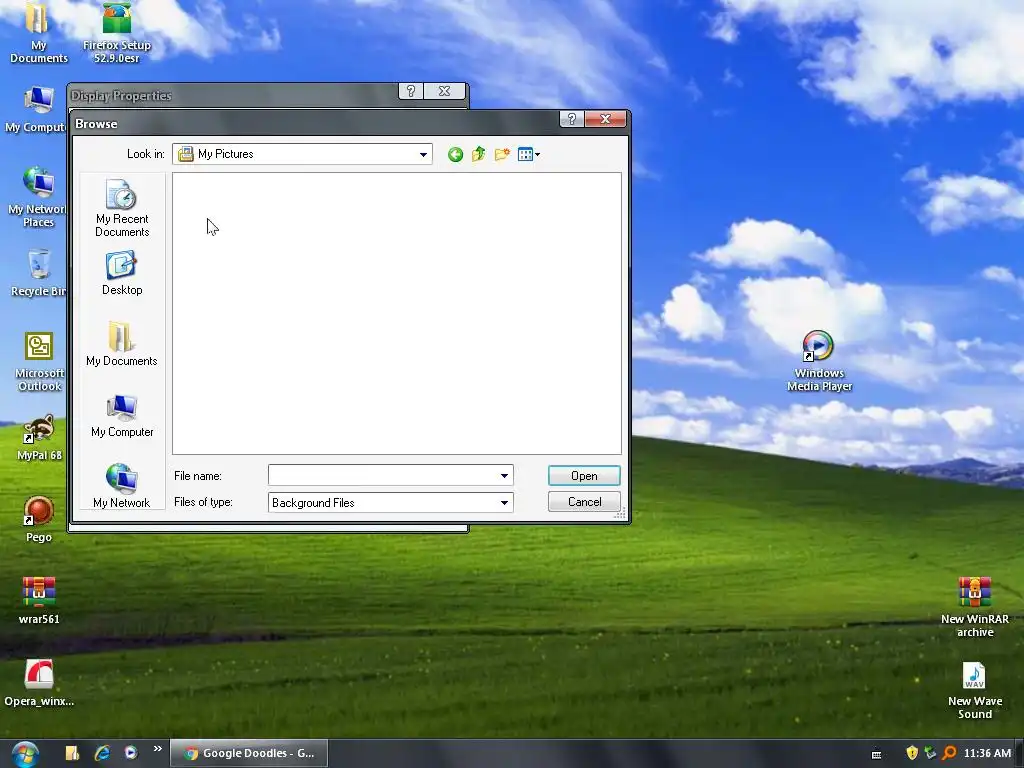
Task: Create a new folder in Browse dialog
Action: 502,154
